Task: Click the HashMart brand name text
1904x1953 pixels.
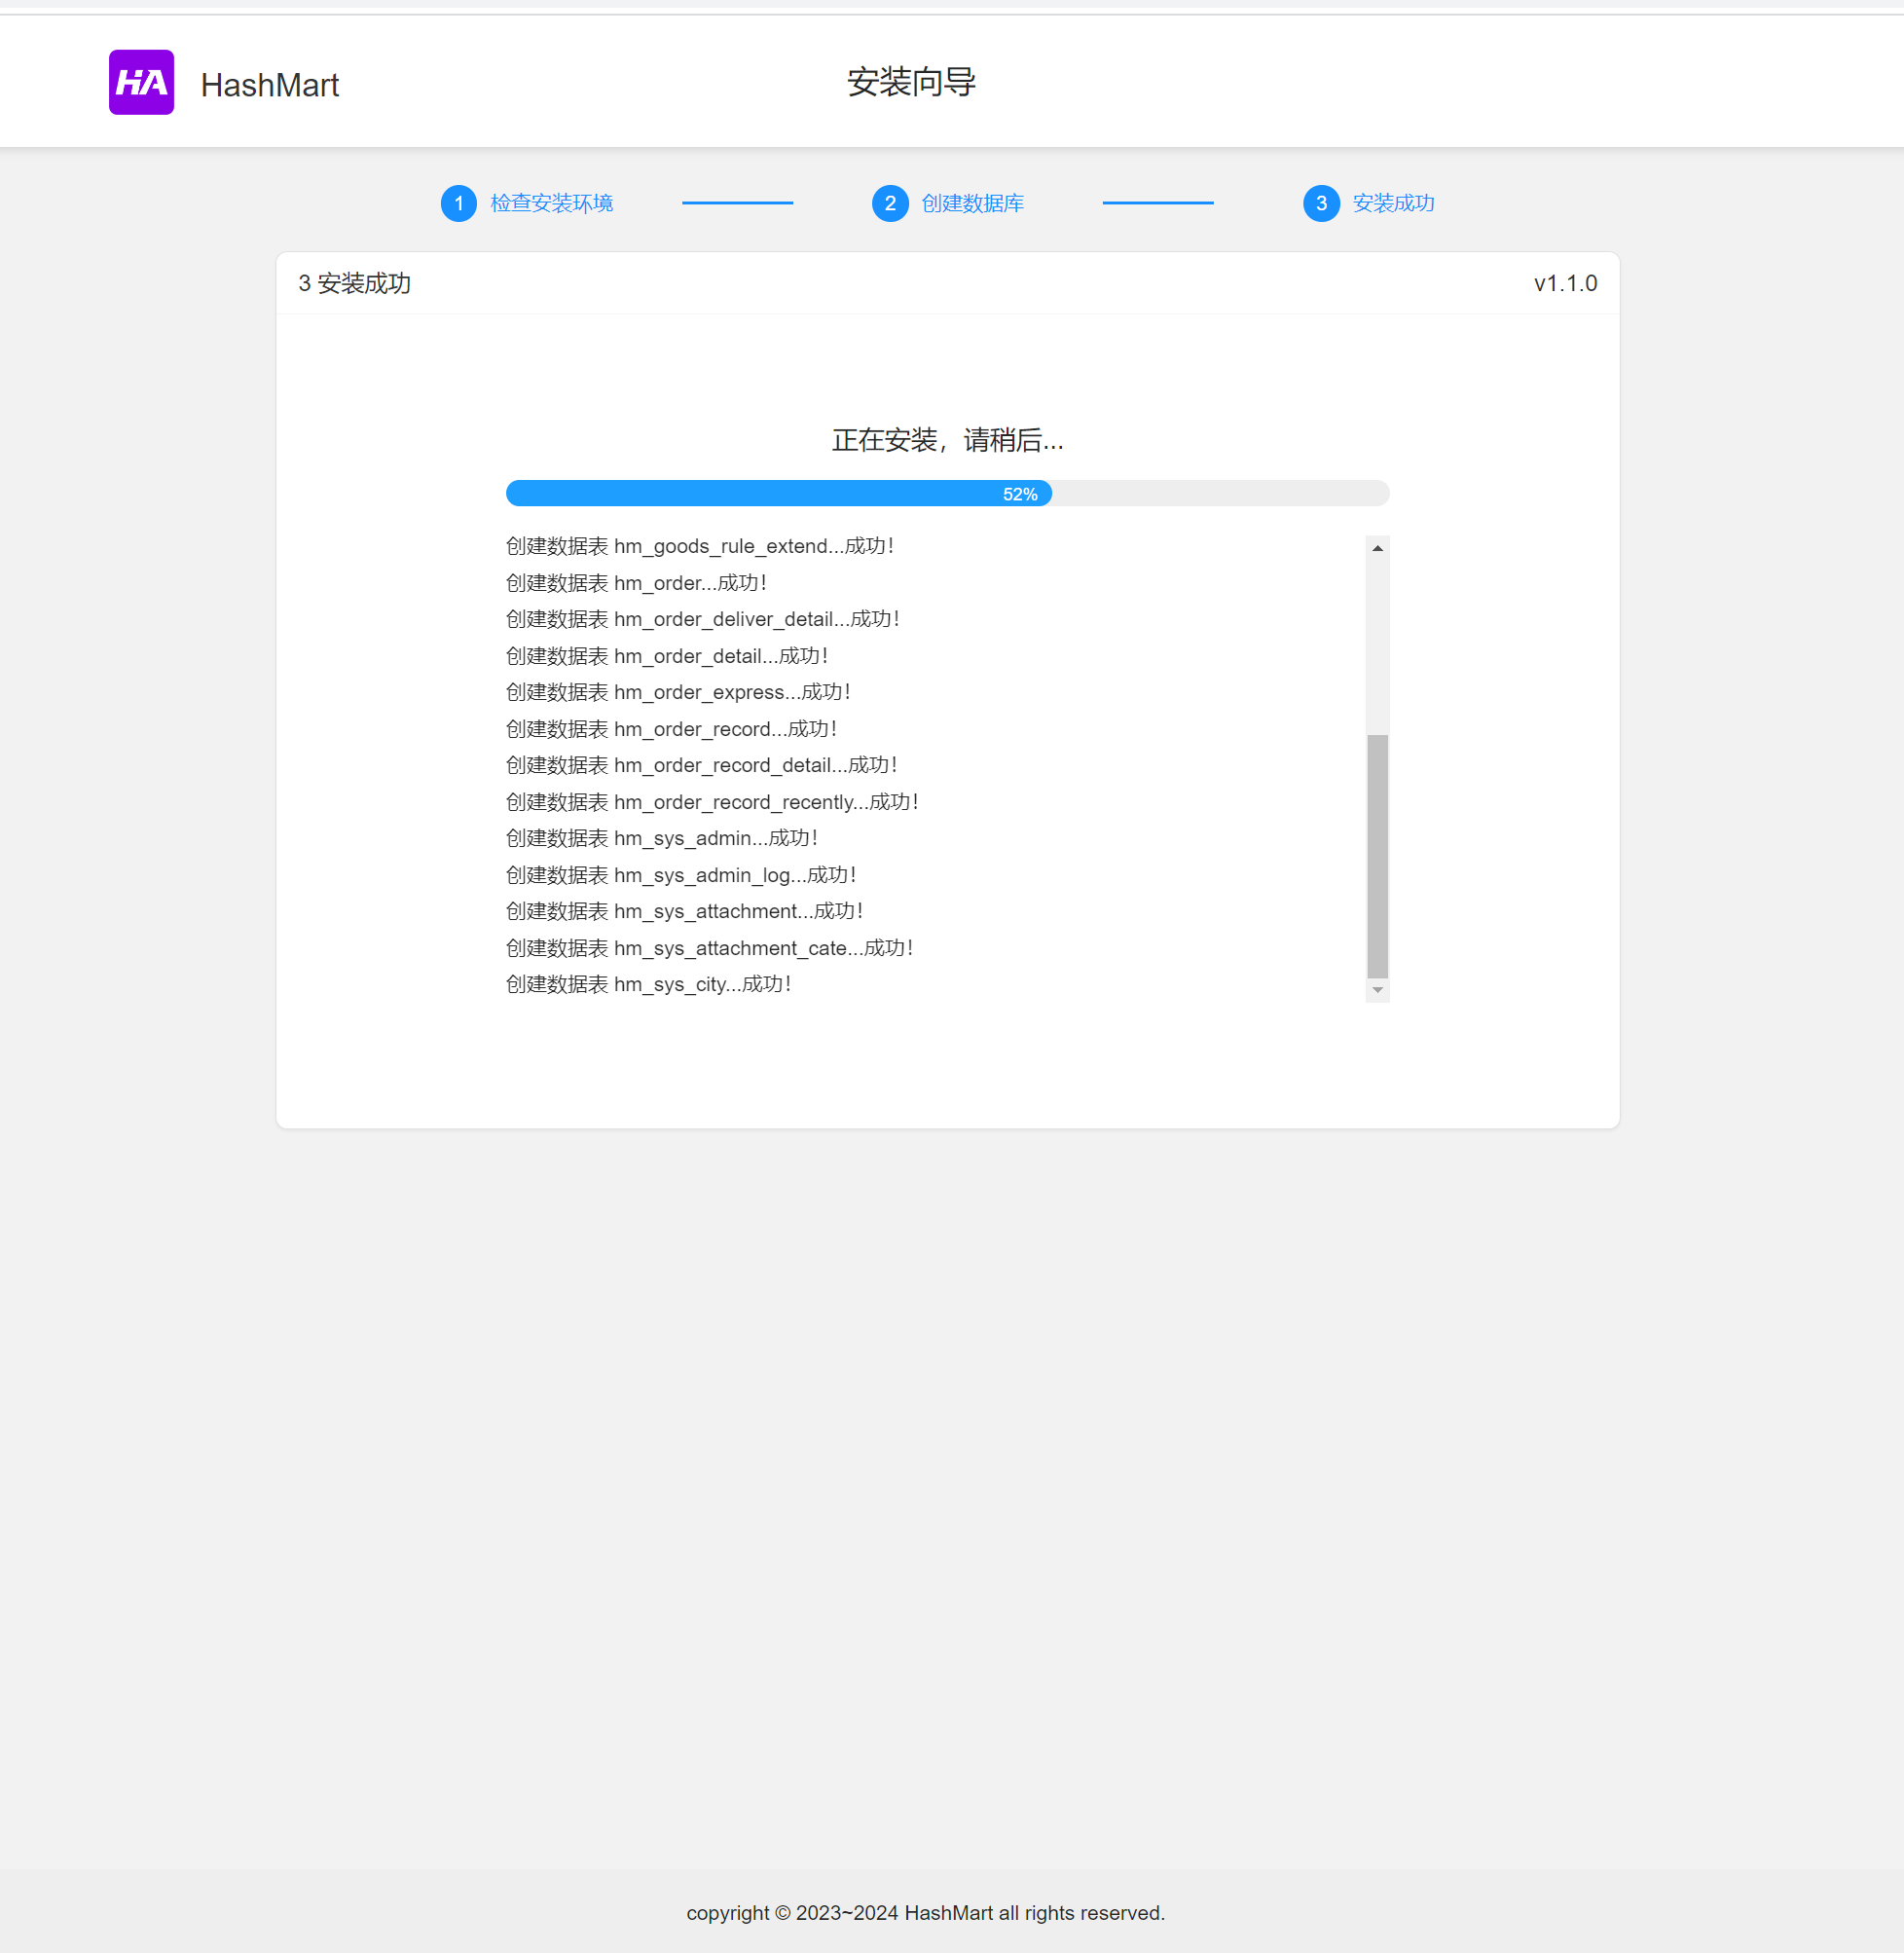Action: click(269, 85)
